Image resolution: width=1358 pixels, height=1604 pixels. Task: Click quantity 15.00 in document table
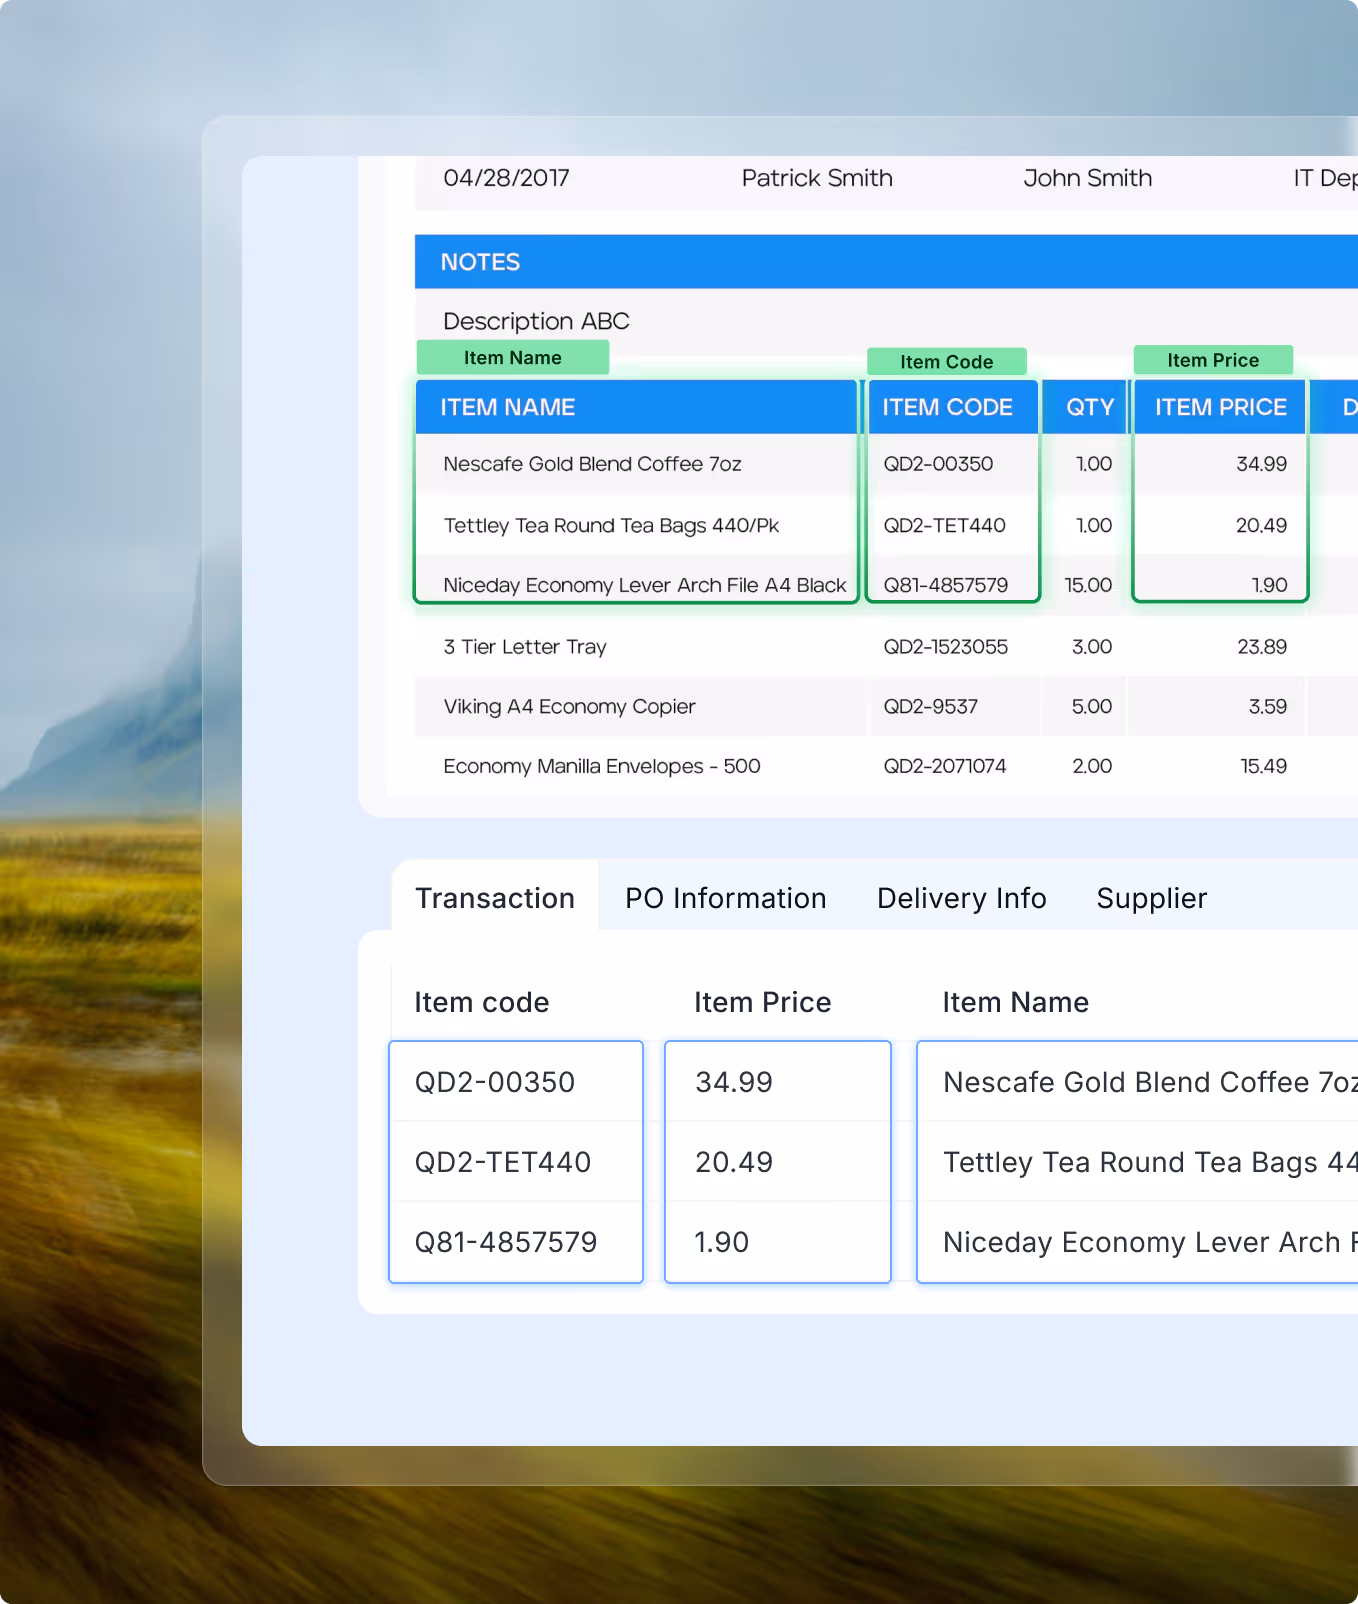1088,585
